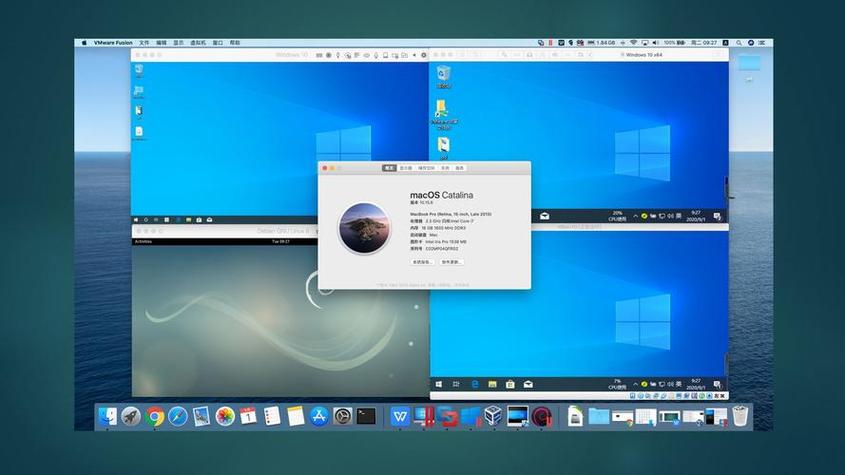The height and width of the screenshot is (475, 845).
Task: Select the 服务 tab in About This Mac
Action: (460, 168)
